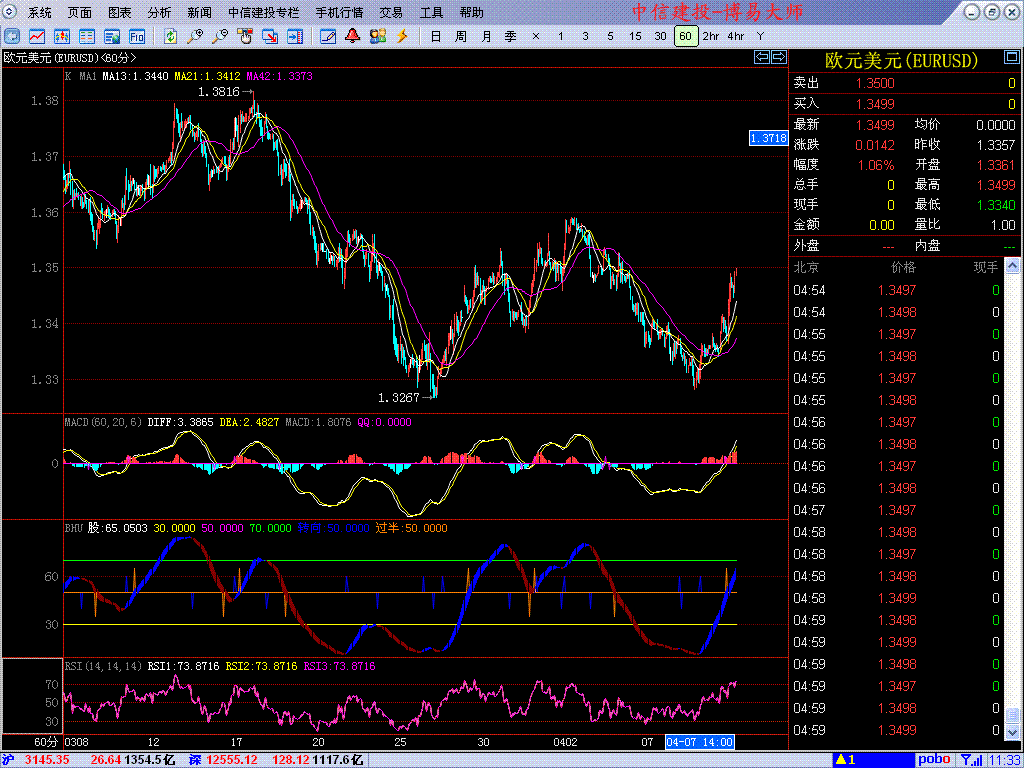Image resolution: width=1024 pixels, height=768 pixels.
Task: Click the F10 info toolbar icon
Action: [x=137, y=36]
